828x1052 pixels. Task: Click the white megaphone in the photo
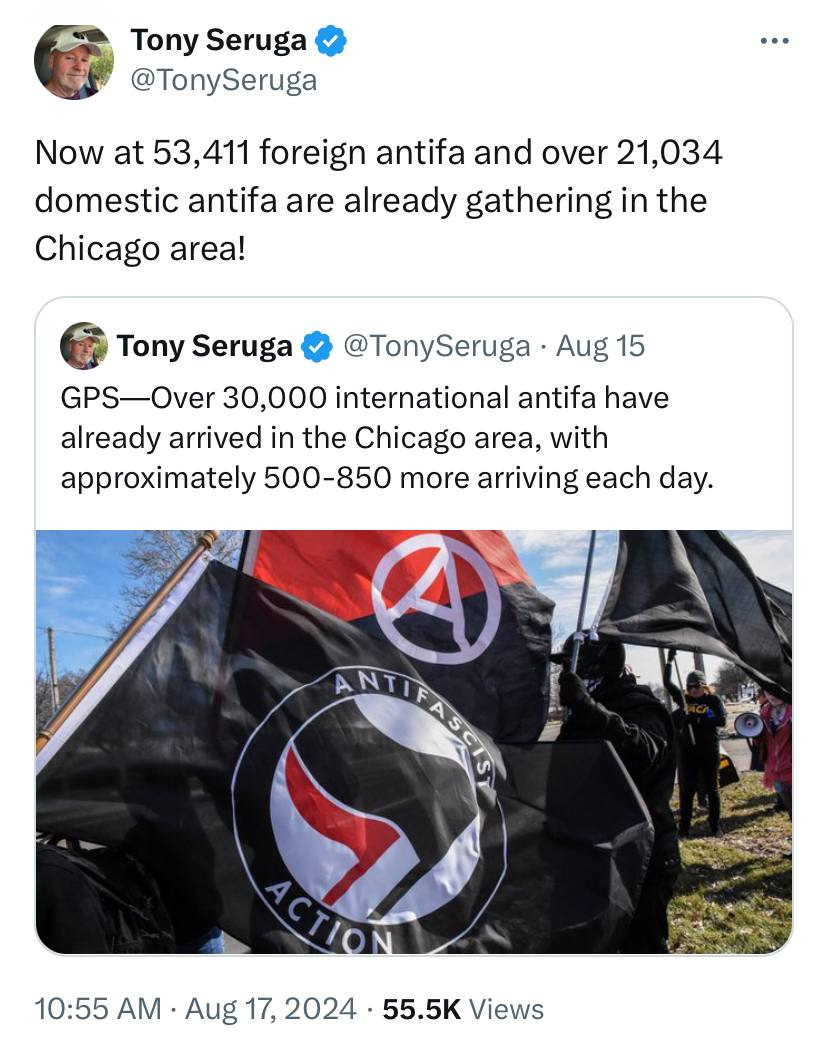click(749, 725)
